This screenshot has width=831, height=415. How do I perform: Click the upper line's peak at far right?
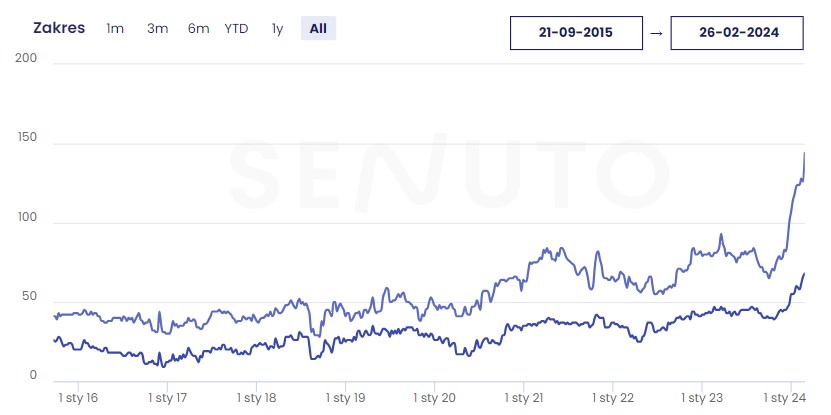(805, 153)
